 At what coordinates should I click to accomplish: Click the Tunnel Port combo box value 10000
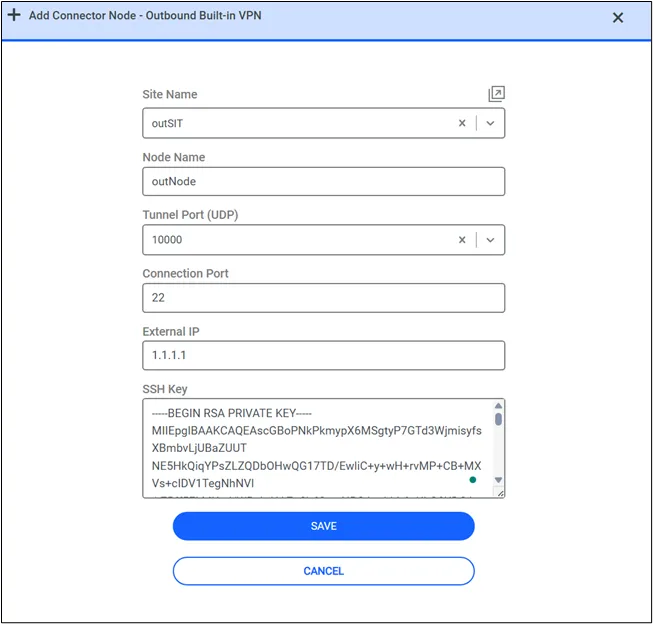coord(167,240)
